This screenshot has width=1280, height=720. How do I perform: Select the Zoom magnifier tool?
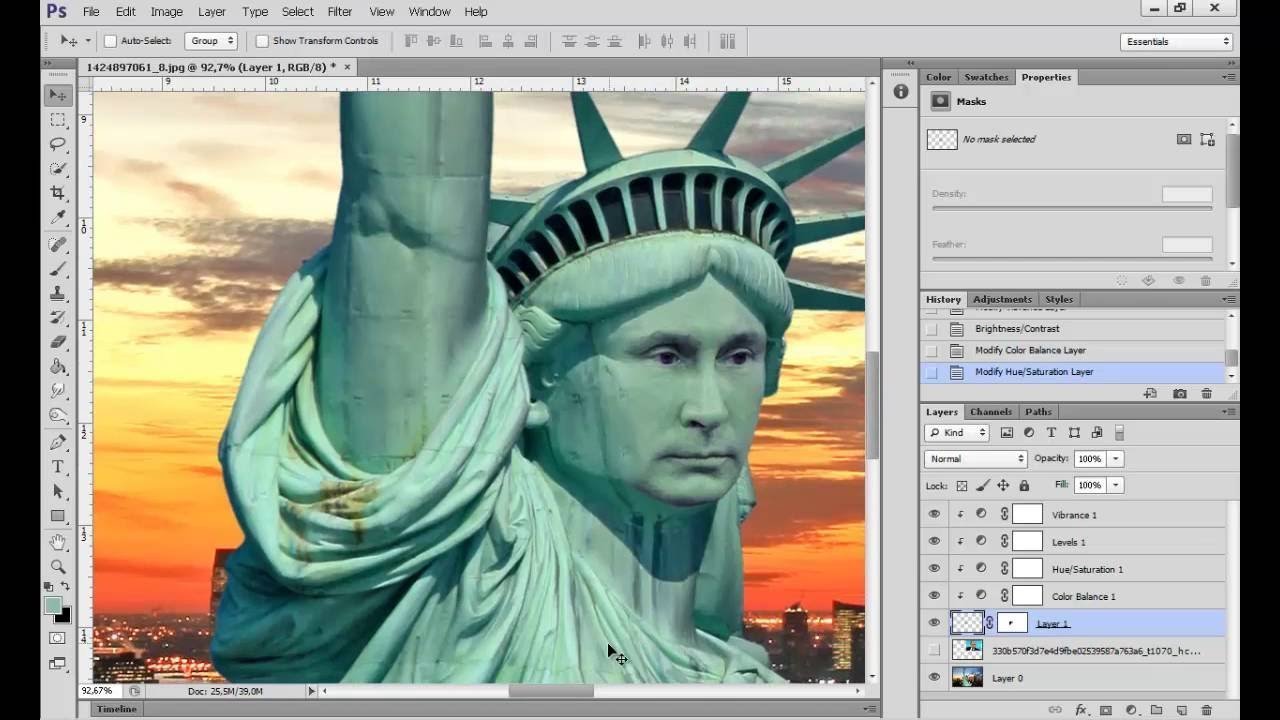coord(58,567)
